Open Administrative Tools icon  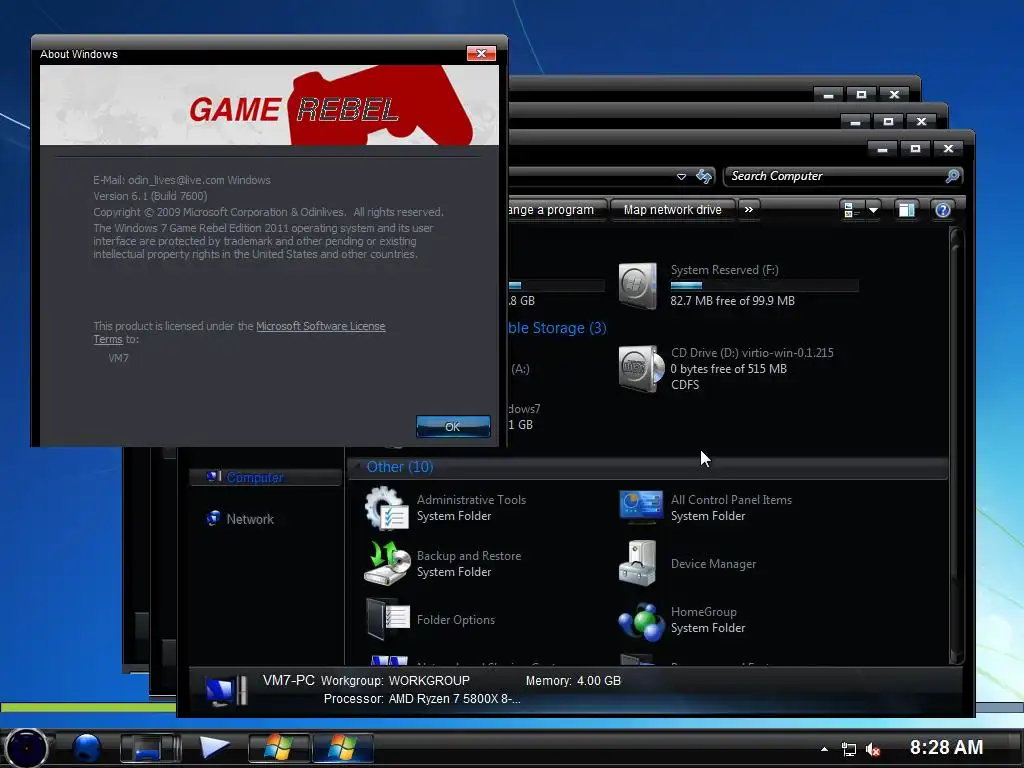(385, 508)
